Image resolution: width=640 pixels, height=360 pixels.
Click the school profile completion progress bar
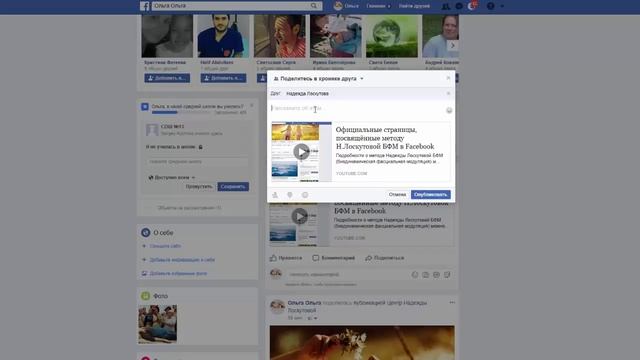(x=182, y=112)
